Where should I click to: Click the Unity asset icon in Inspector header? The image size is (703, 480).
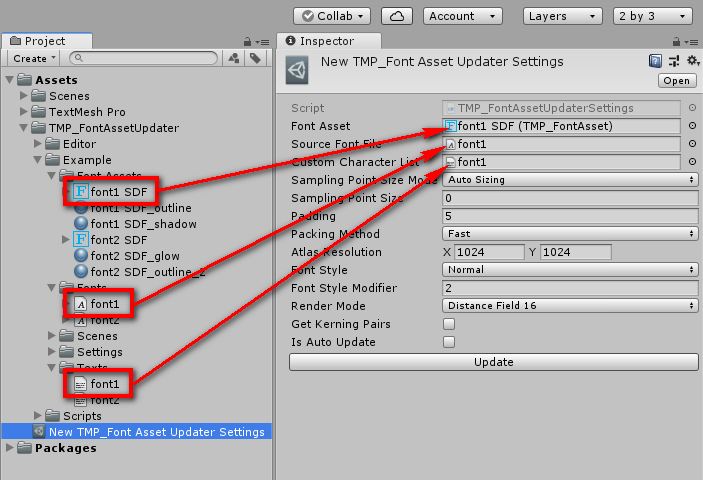[x=297, y=70]
